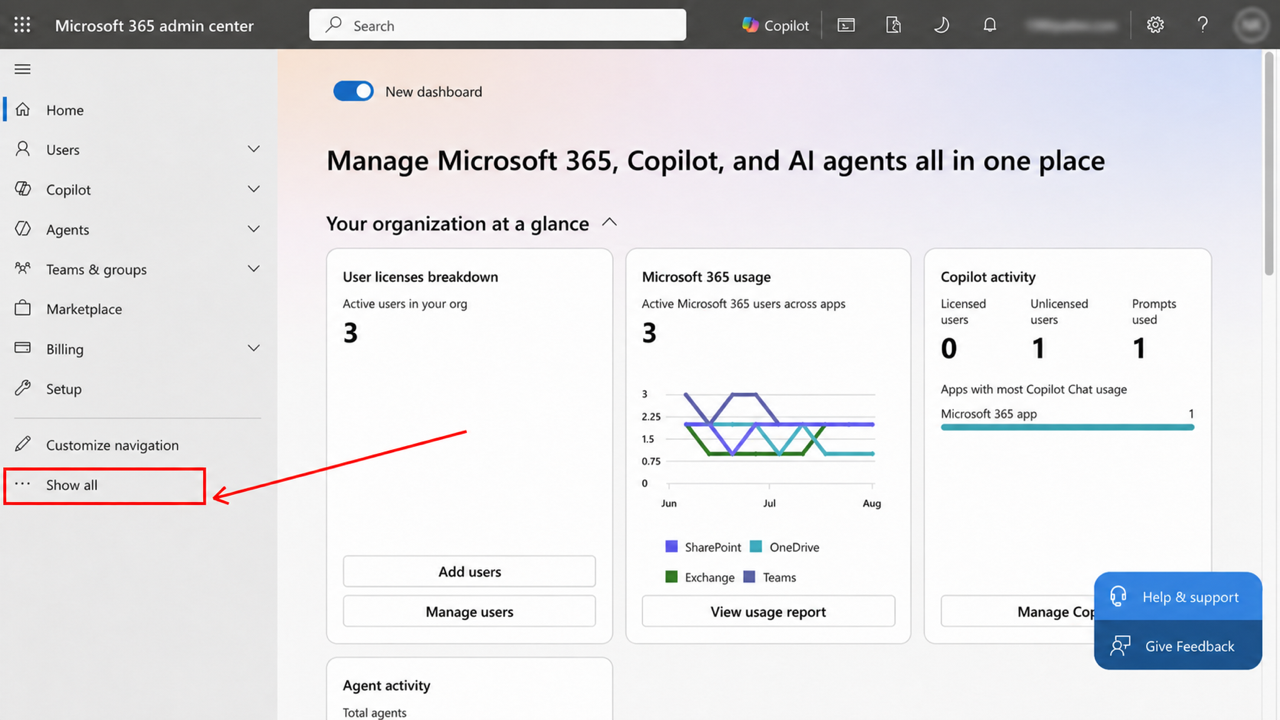
Task: Open help question mark icon
Action: pos(1203,25)
